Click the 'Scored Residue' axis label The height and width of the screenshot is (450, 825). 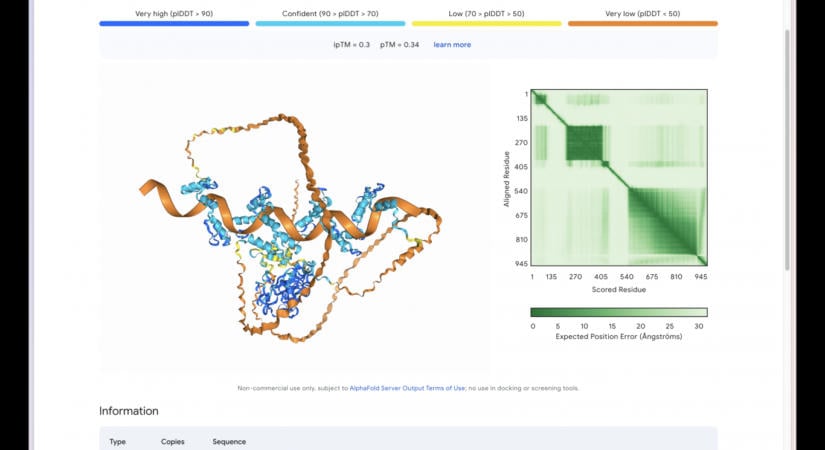click(x=619, y=289)
